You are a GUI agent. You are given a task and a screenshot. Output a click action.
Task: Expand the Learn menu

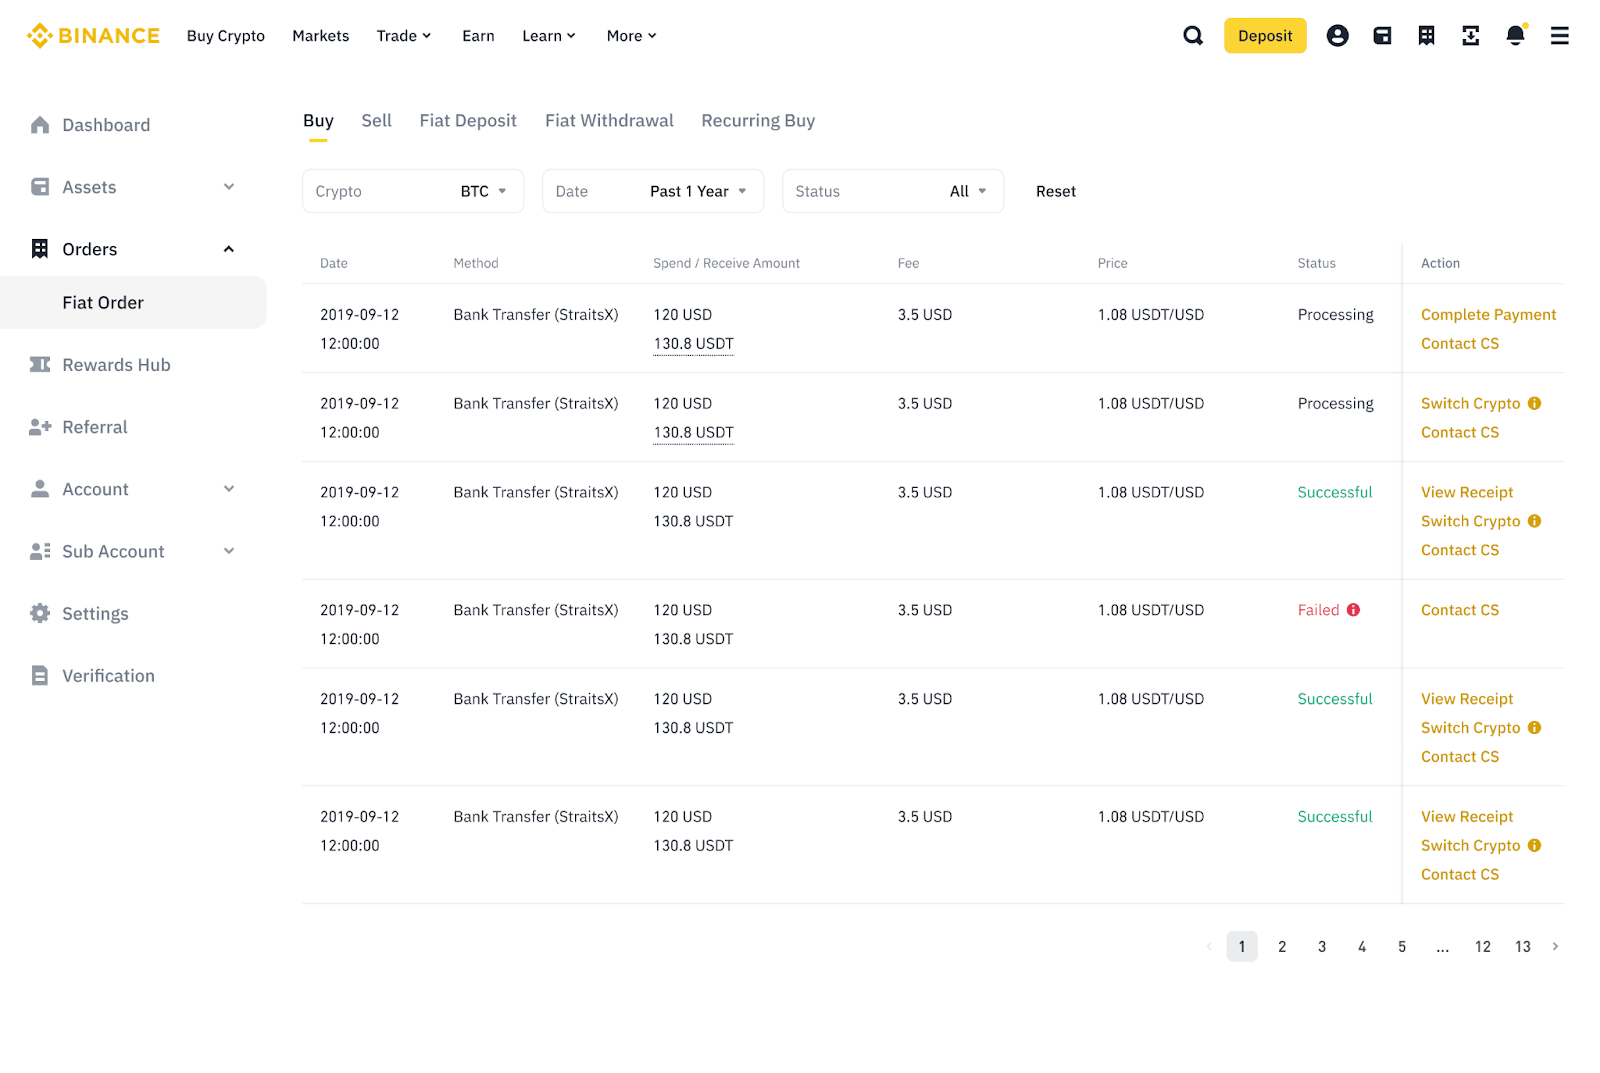(549, 36)
